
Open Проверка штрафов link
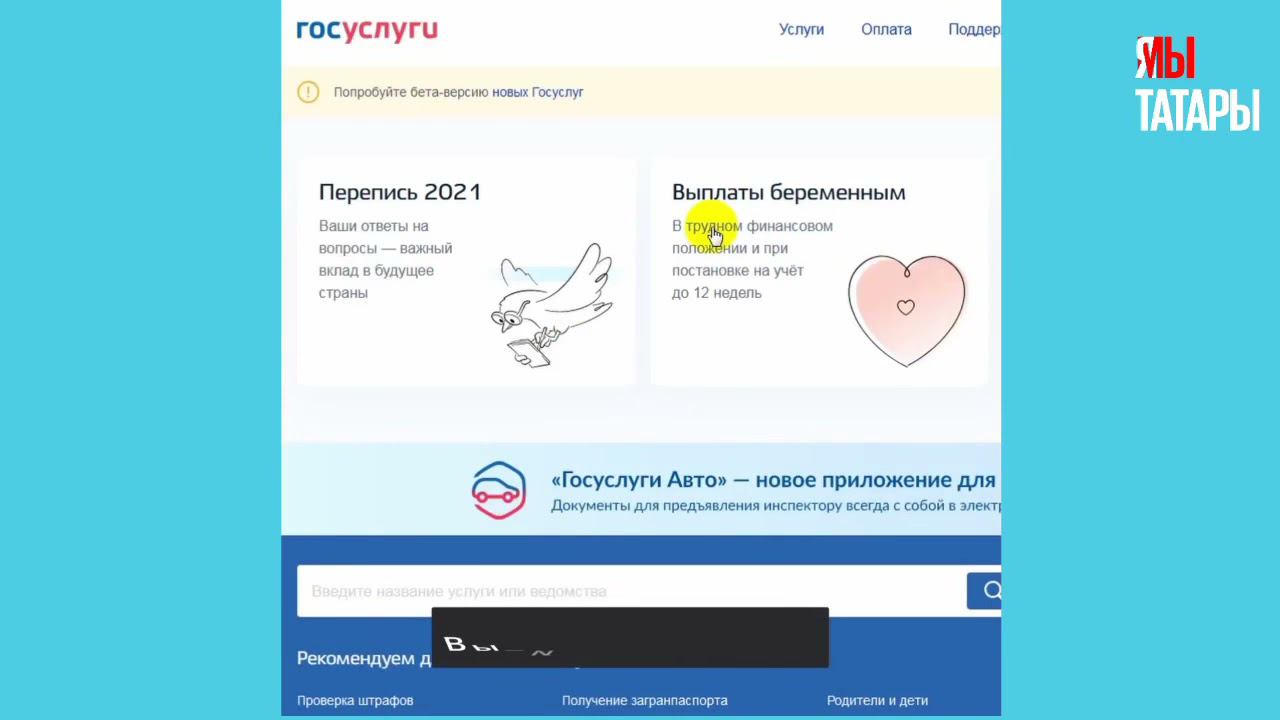[355, 701]
